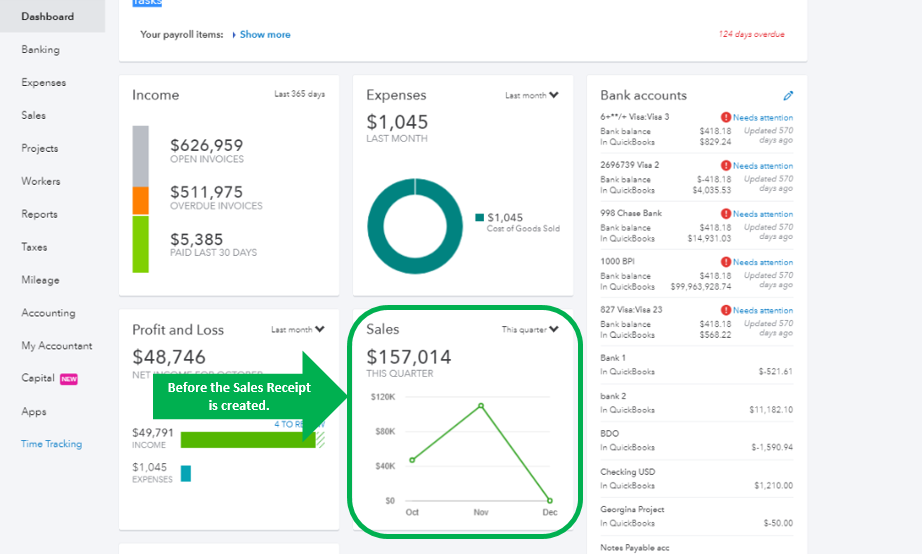
Task: Go to Reports in the sidebar
Action: 39,214
